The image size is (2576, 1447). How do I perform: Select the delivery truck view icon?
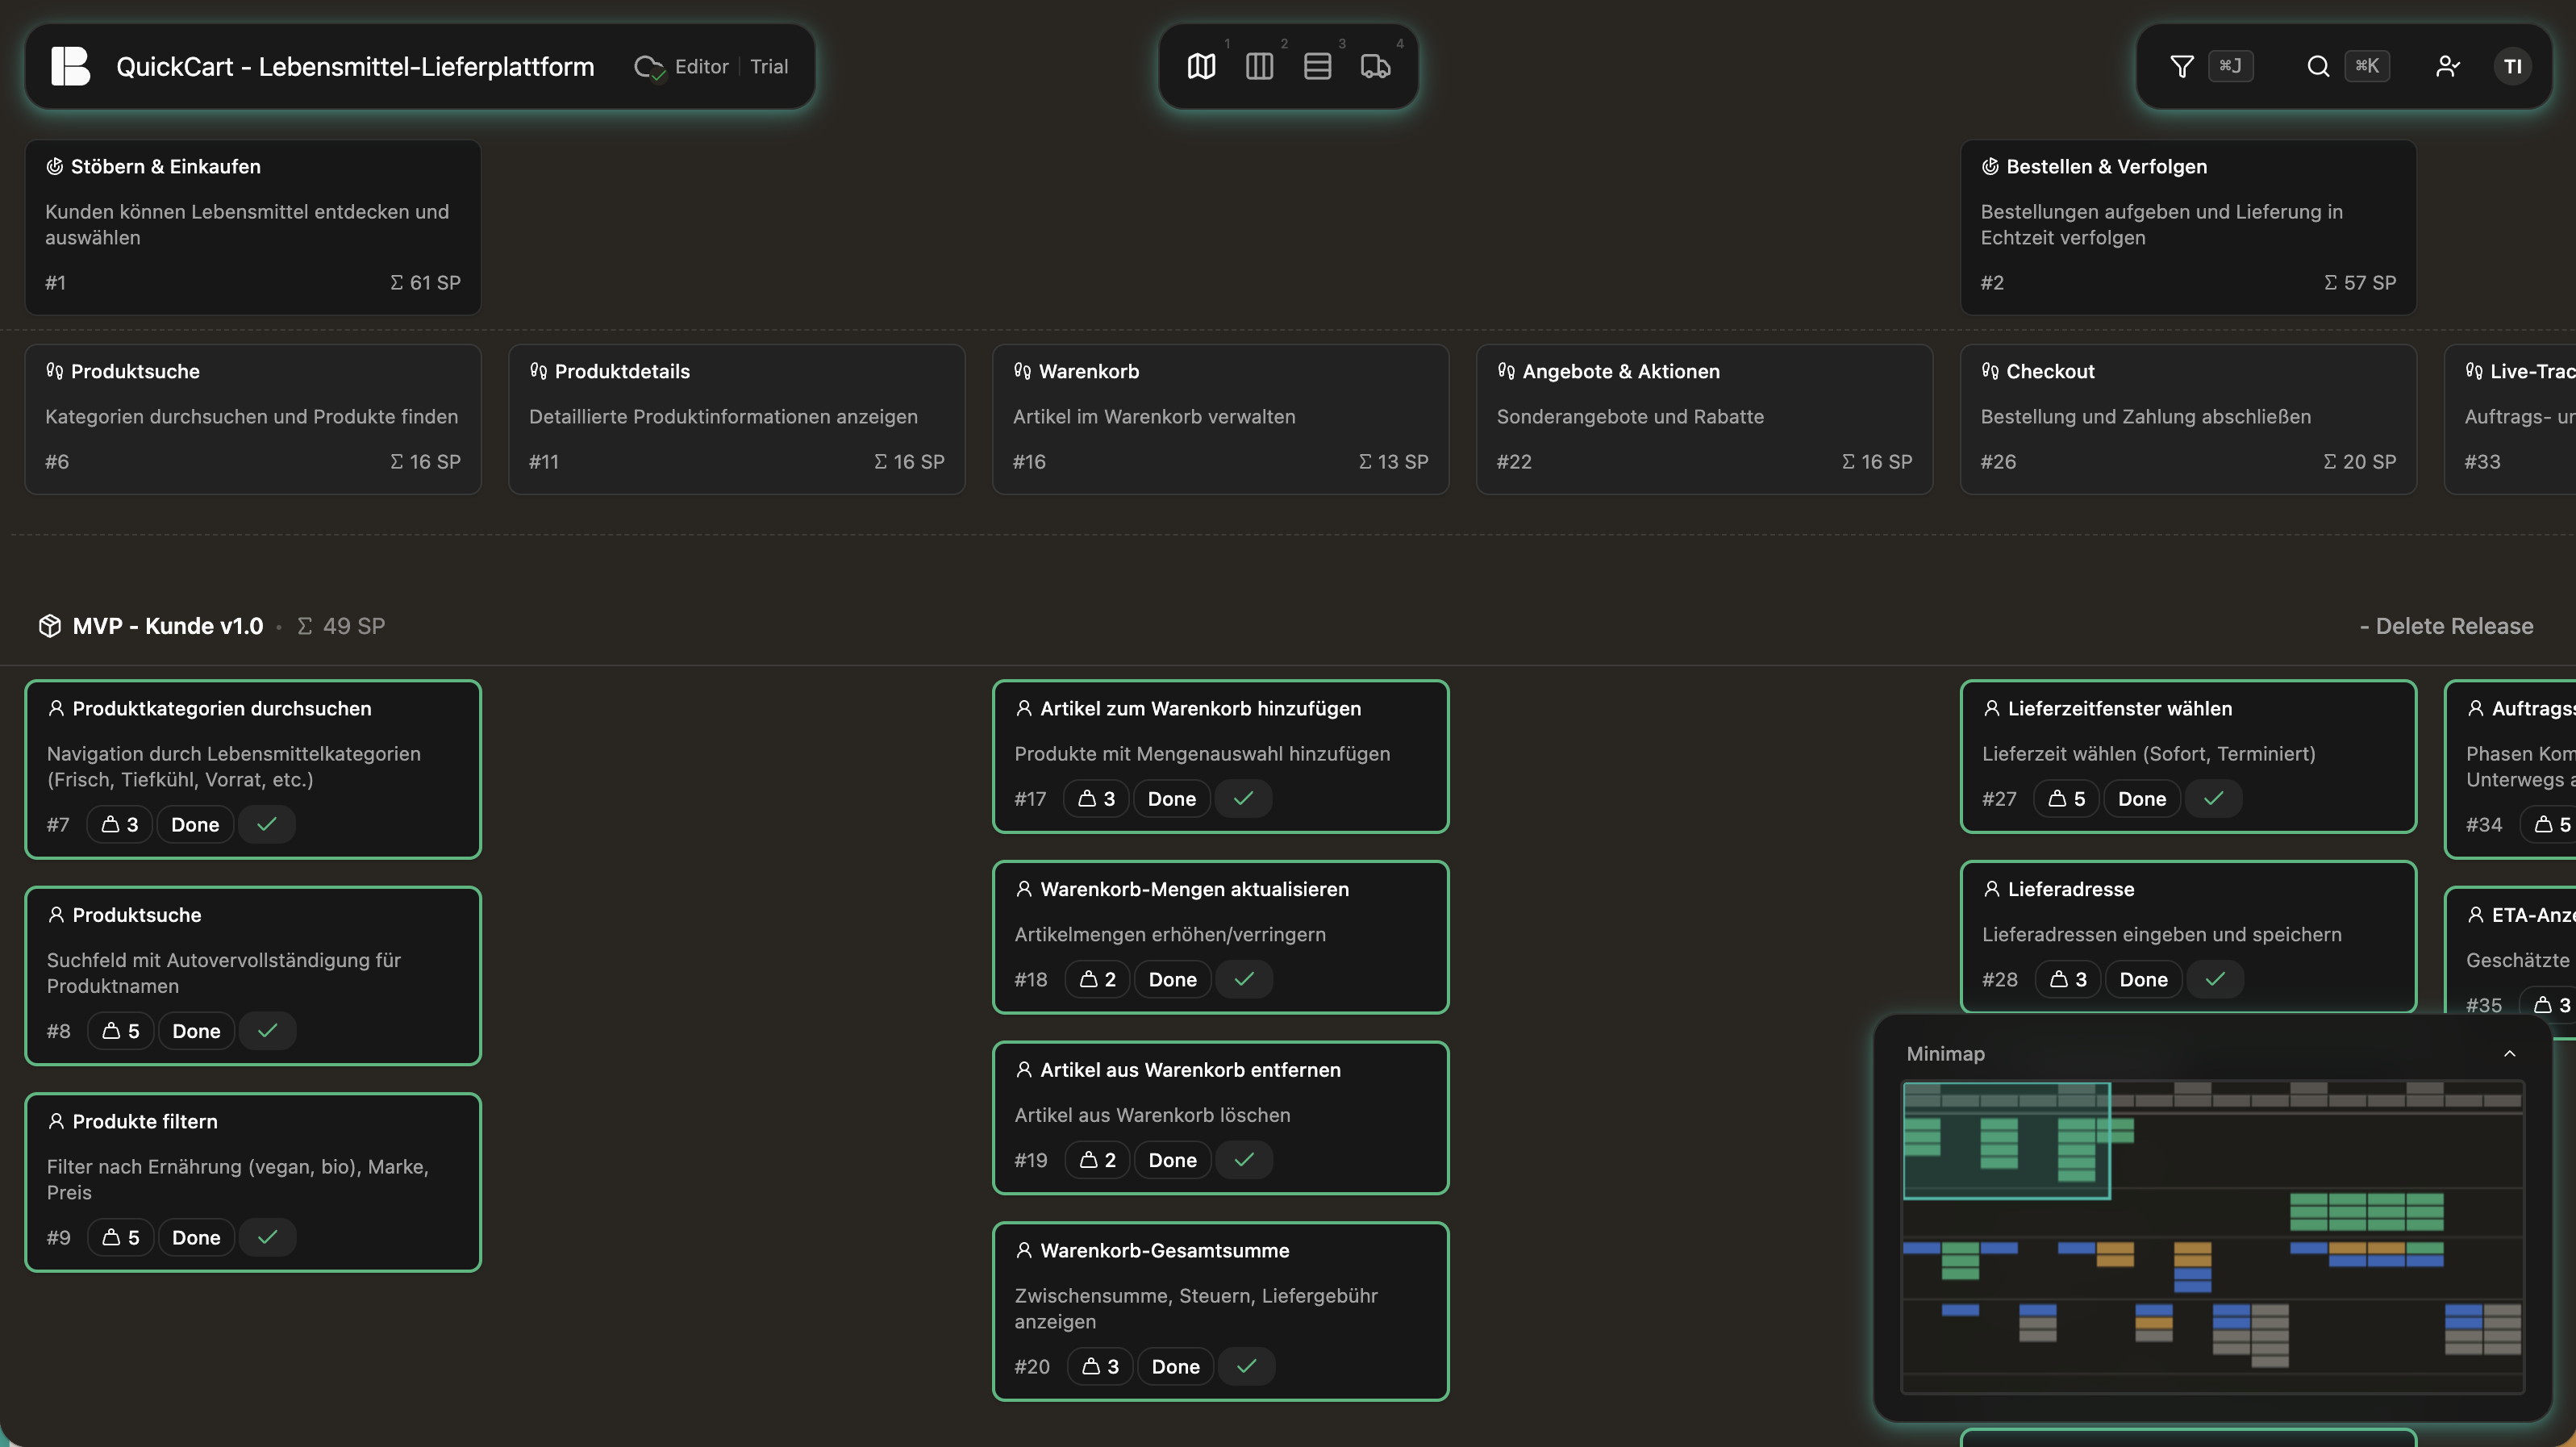(x=1376, y=66)
